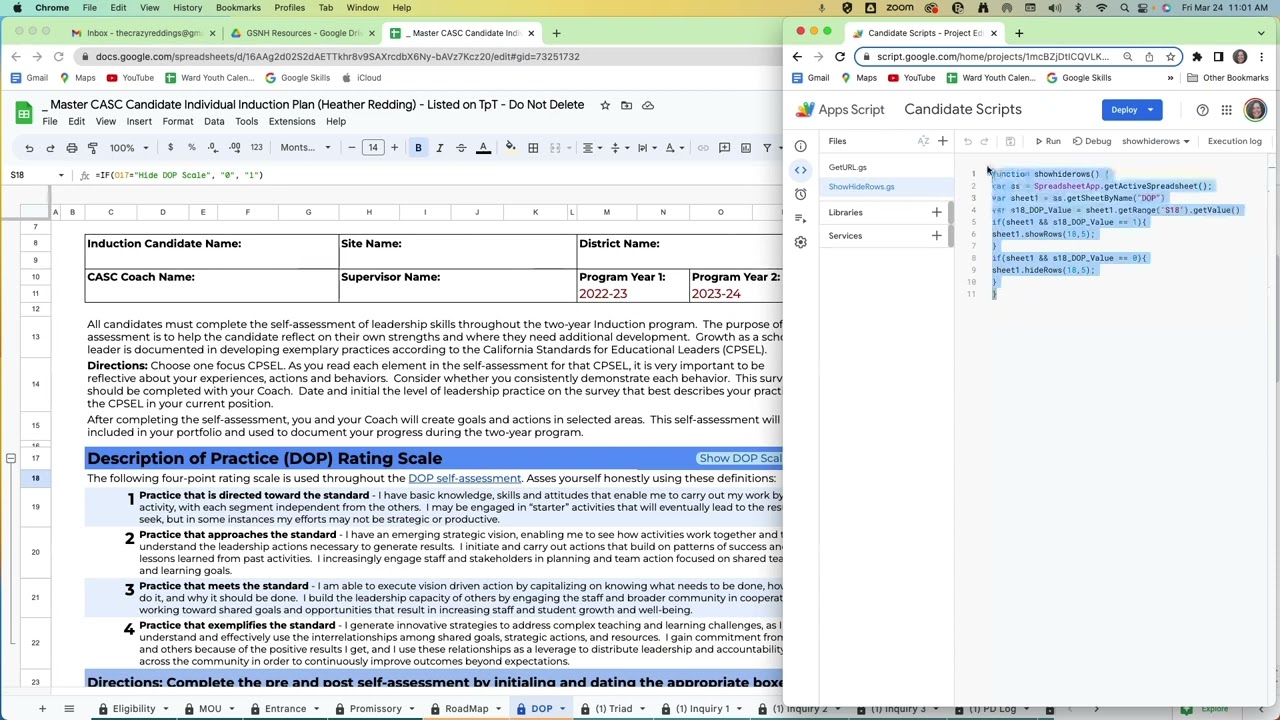Open the Sheets Data menu
This screenshot has height=720, width=1280.
pos(214,121)
